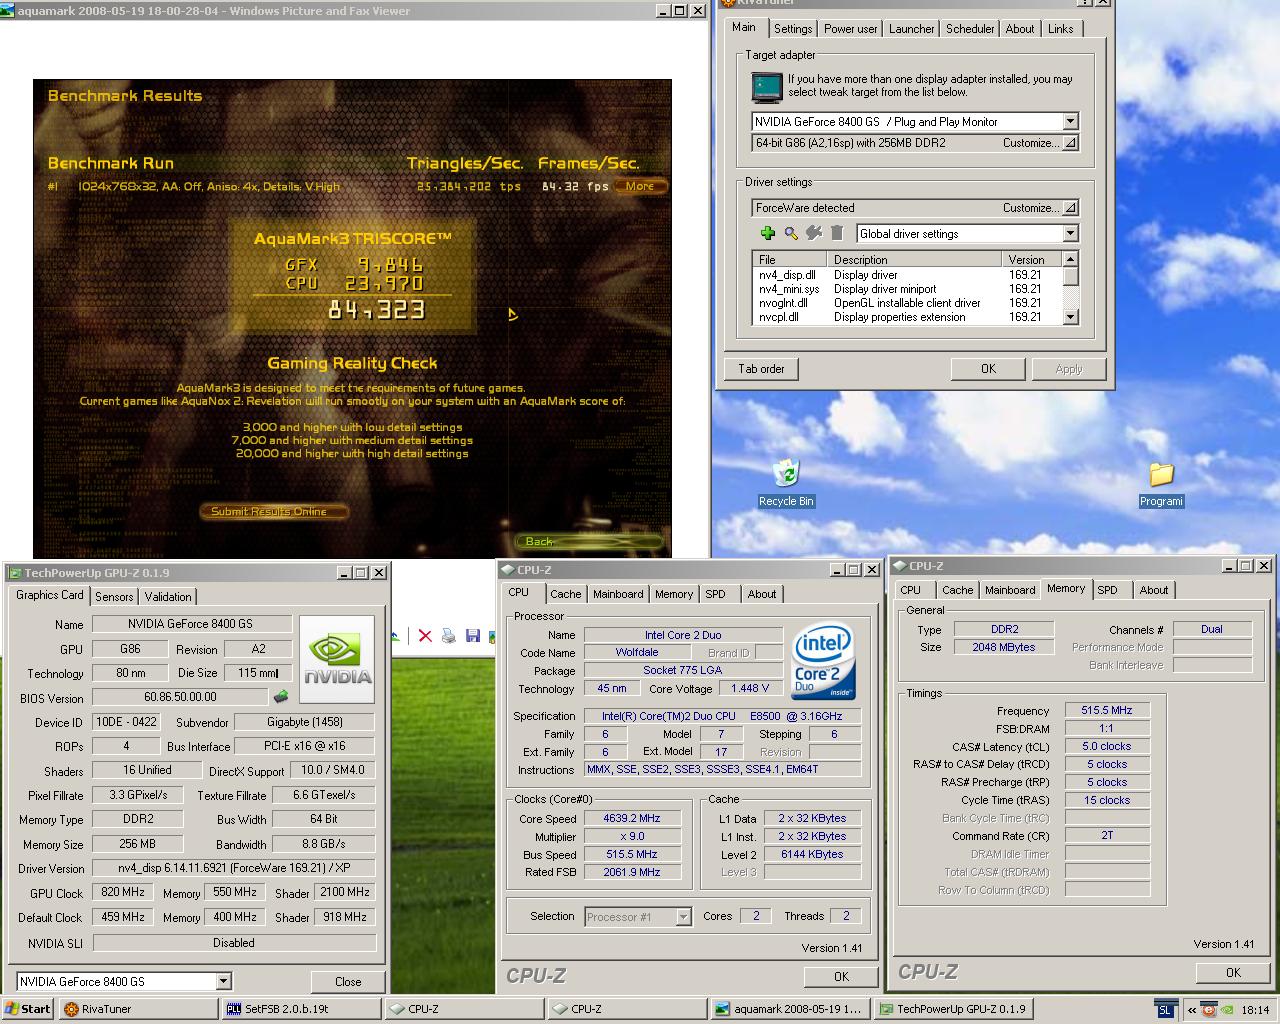Open the Settings tab in RivaTuner
Viewport: 1280px width, 1024px height.
click(793, 29)
